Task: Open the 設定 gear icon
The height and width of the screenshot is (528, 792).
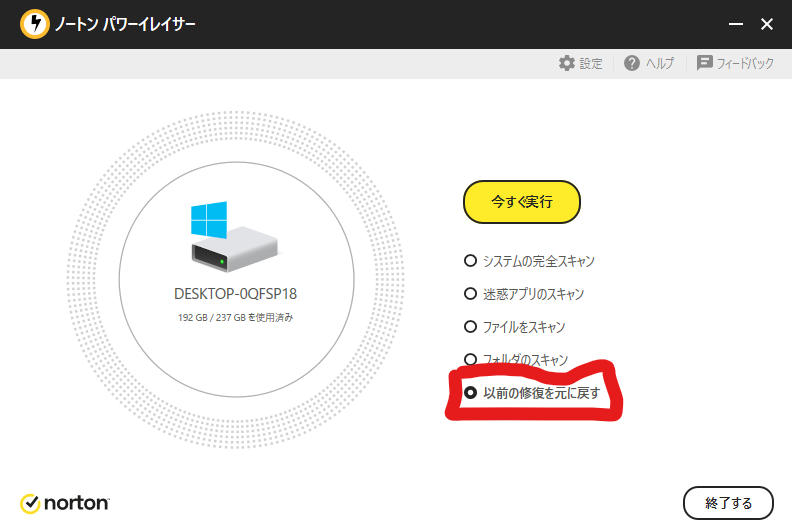Action: (x=567, y=63)
